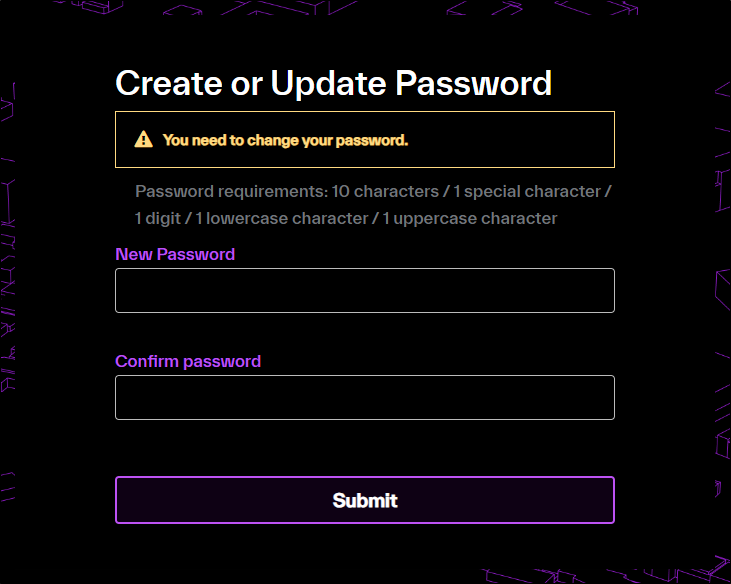
Task: Select the "Create or Update Password" heading
Action: [333, 82]
